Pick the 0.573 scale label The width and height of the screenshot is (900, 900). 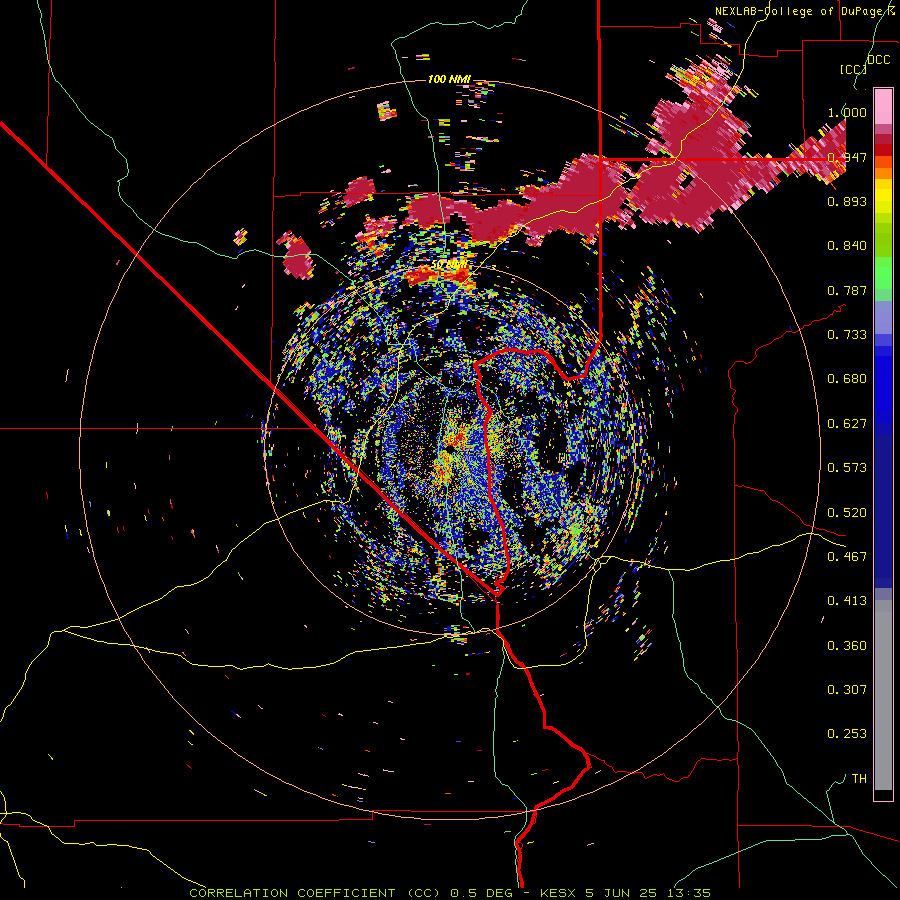(x=847, y=468)
